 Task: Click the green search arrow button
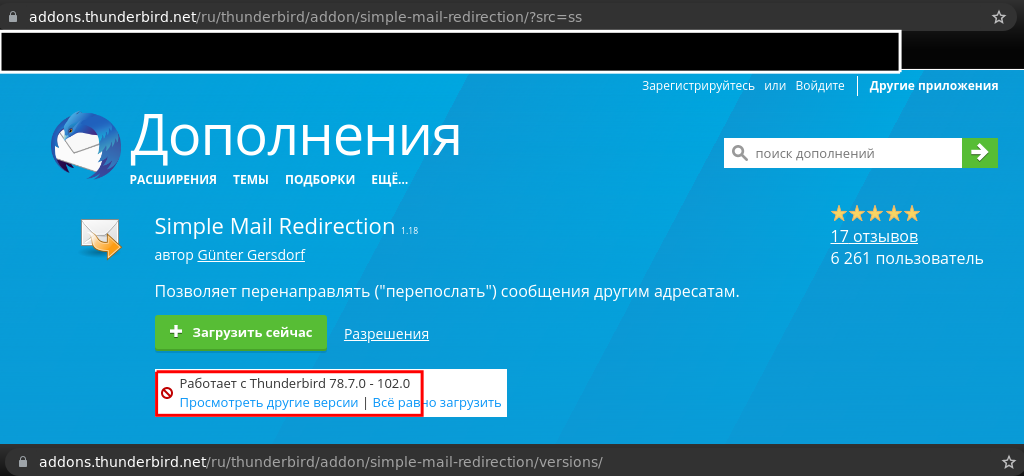click(980, 153)
